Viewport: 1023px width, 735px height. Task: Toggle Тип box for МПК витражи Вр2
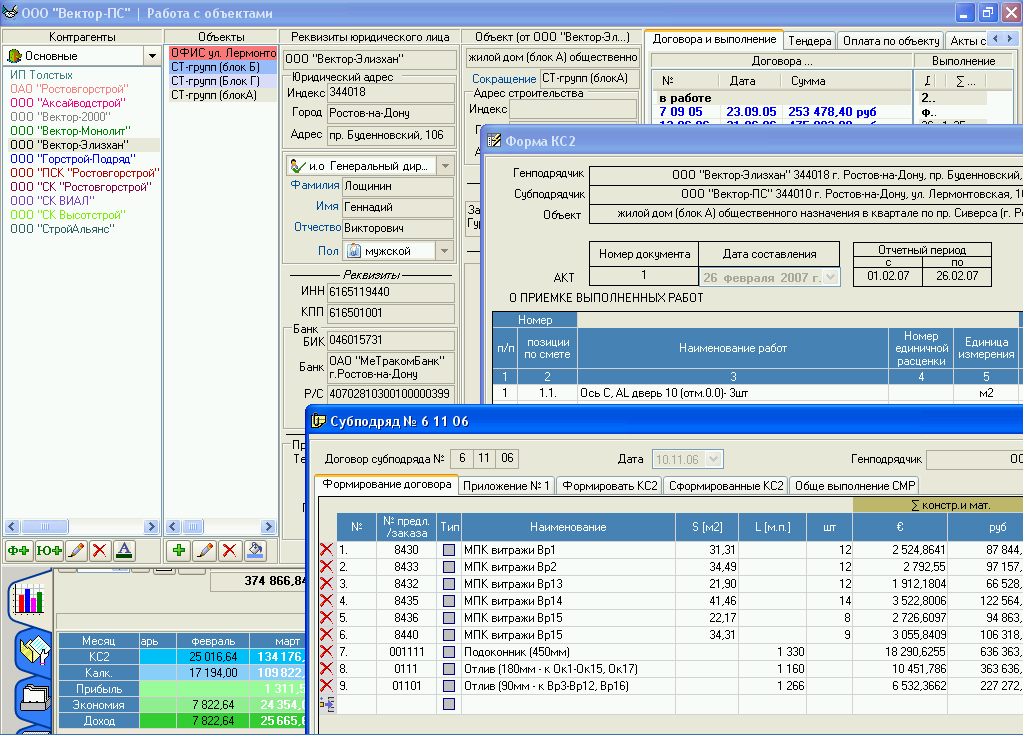point(449,567)
